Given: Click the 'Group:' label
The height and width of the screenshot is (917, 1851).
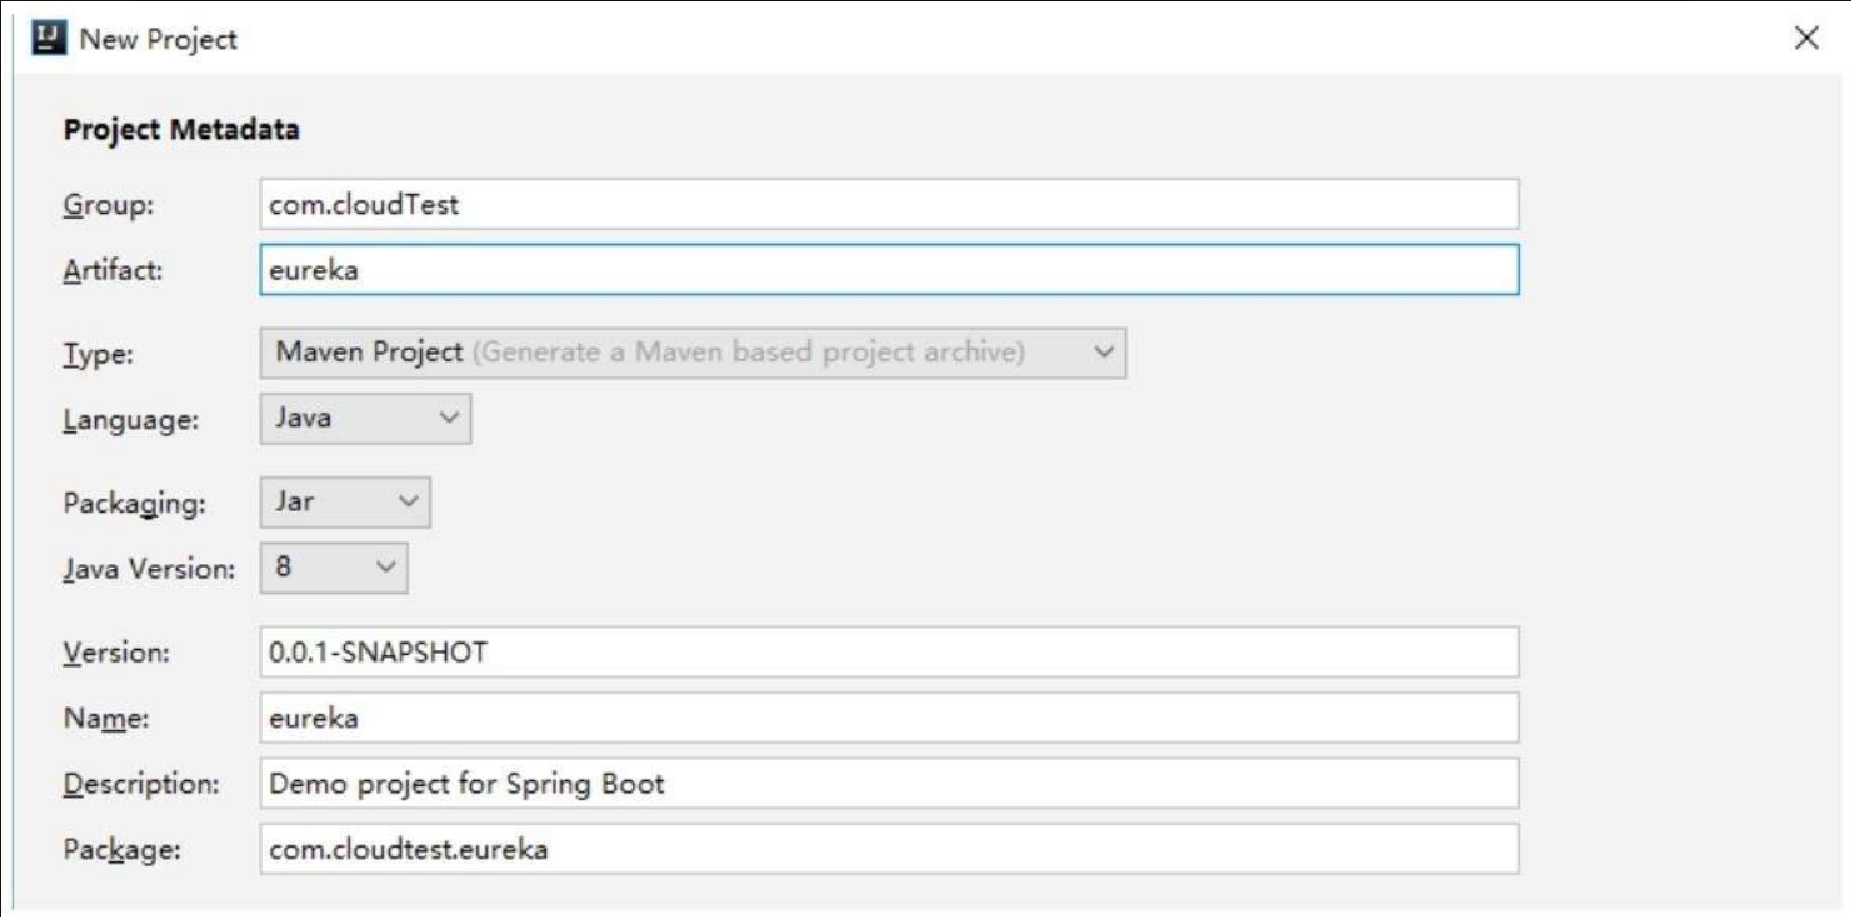Looking at the screenshot, I should [x=109, y=205].
